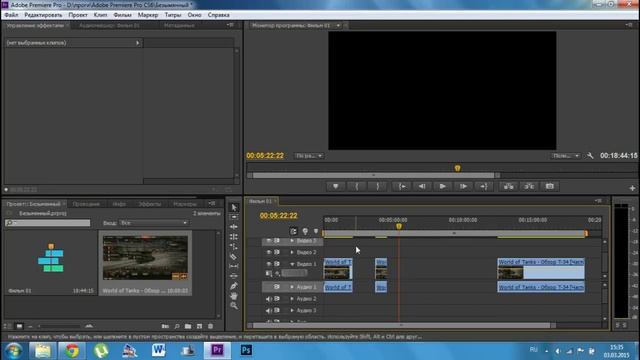The width and height of the screenshot is (640, 360).
Task: Select the Selection arrow tool
Action: pyautogui.click(x=234, y=207)
